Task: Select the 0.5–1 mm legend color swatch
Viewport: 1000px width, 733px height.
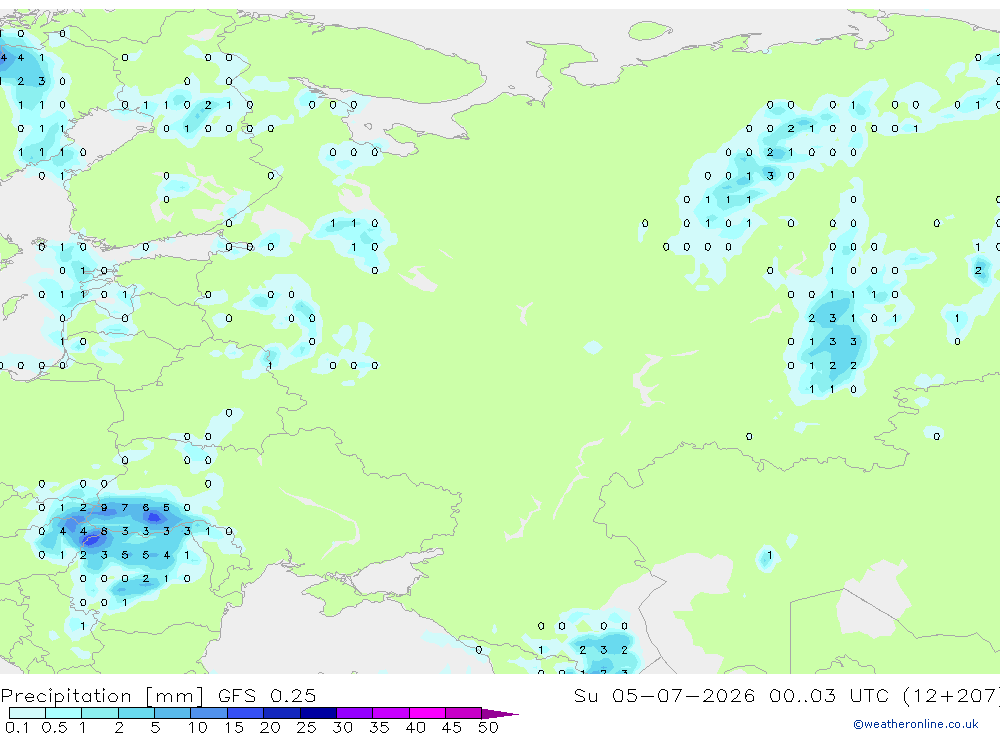Action: [x=64, y=713]
